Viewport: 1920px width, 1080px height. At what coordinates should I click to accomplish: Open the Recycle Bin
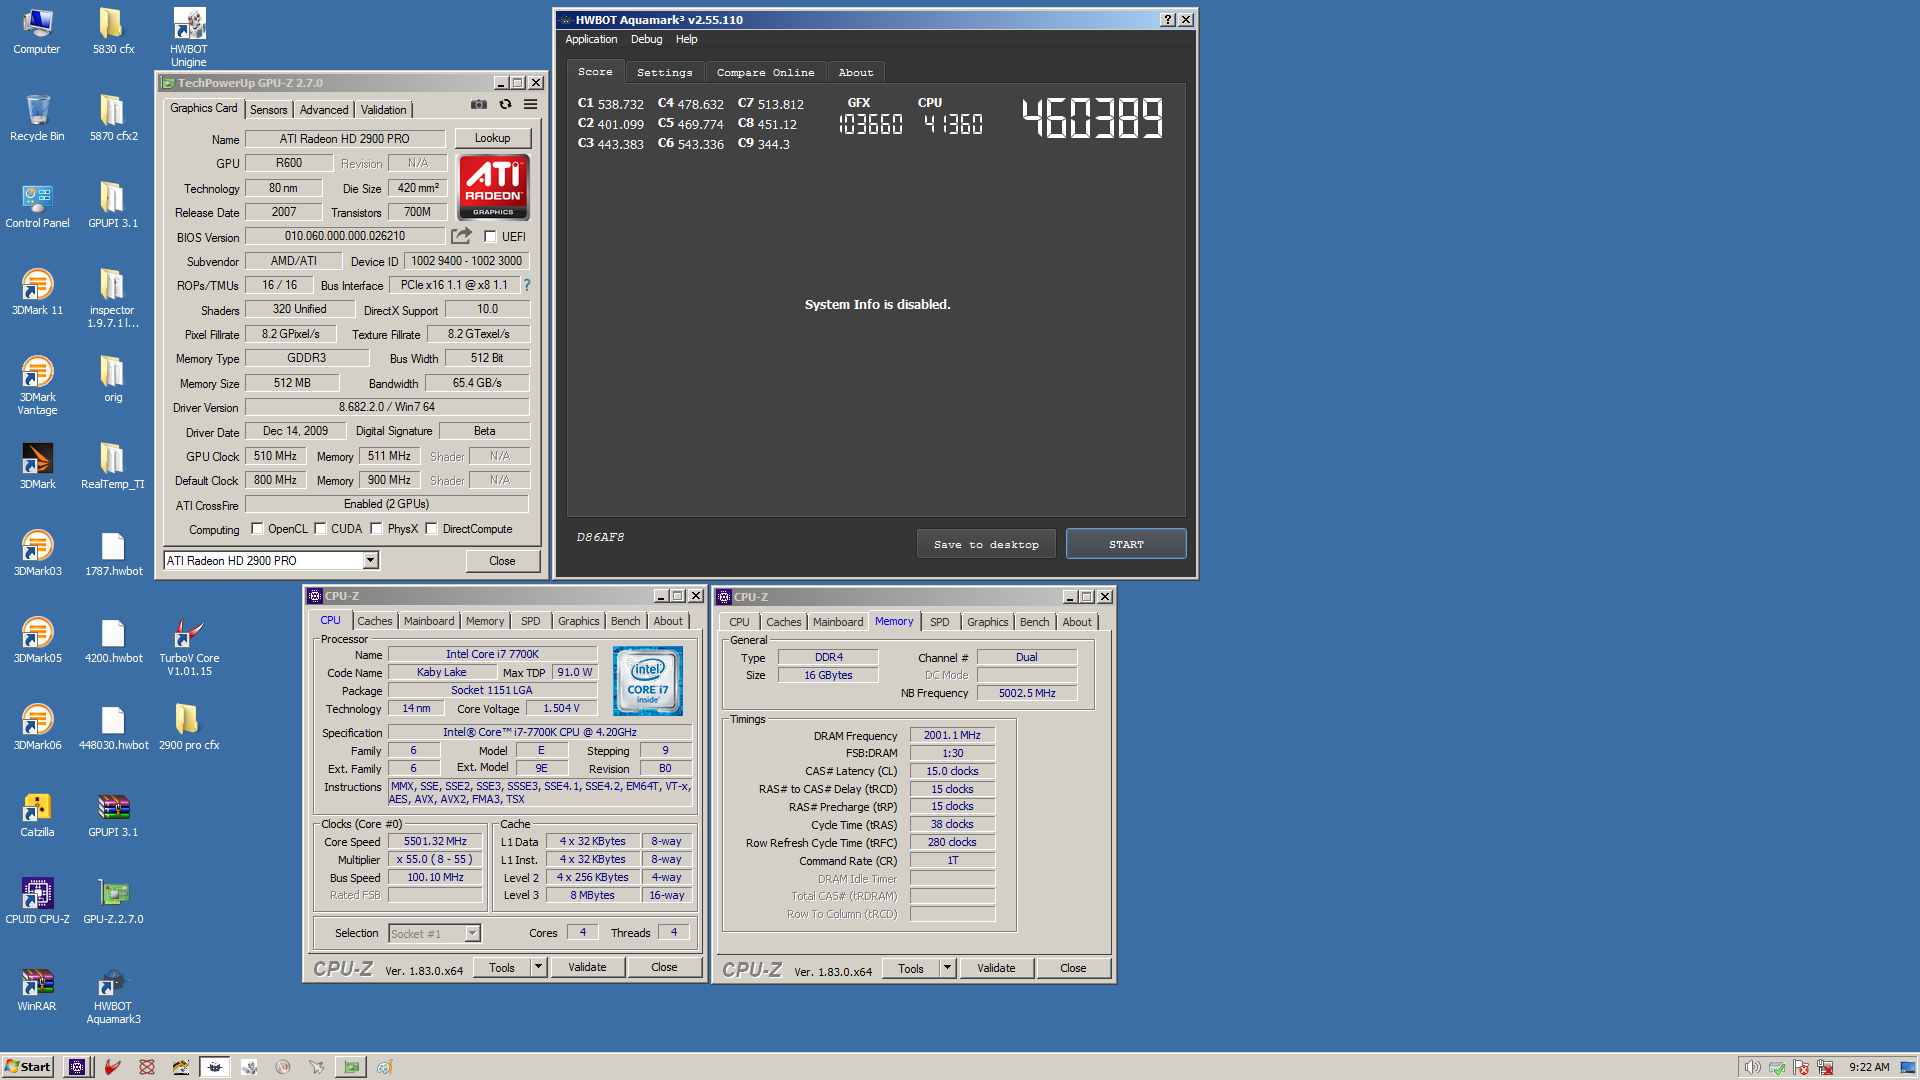(37, 118)
